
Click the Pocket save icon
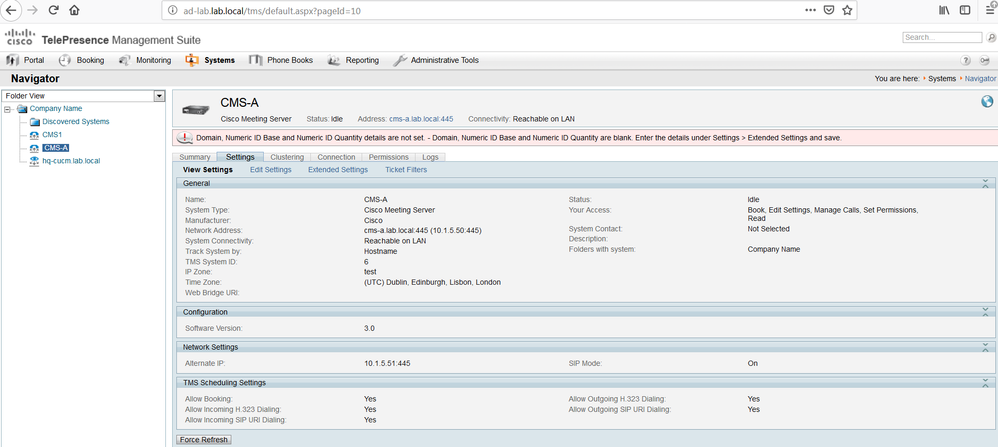[829, 10]
